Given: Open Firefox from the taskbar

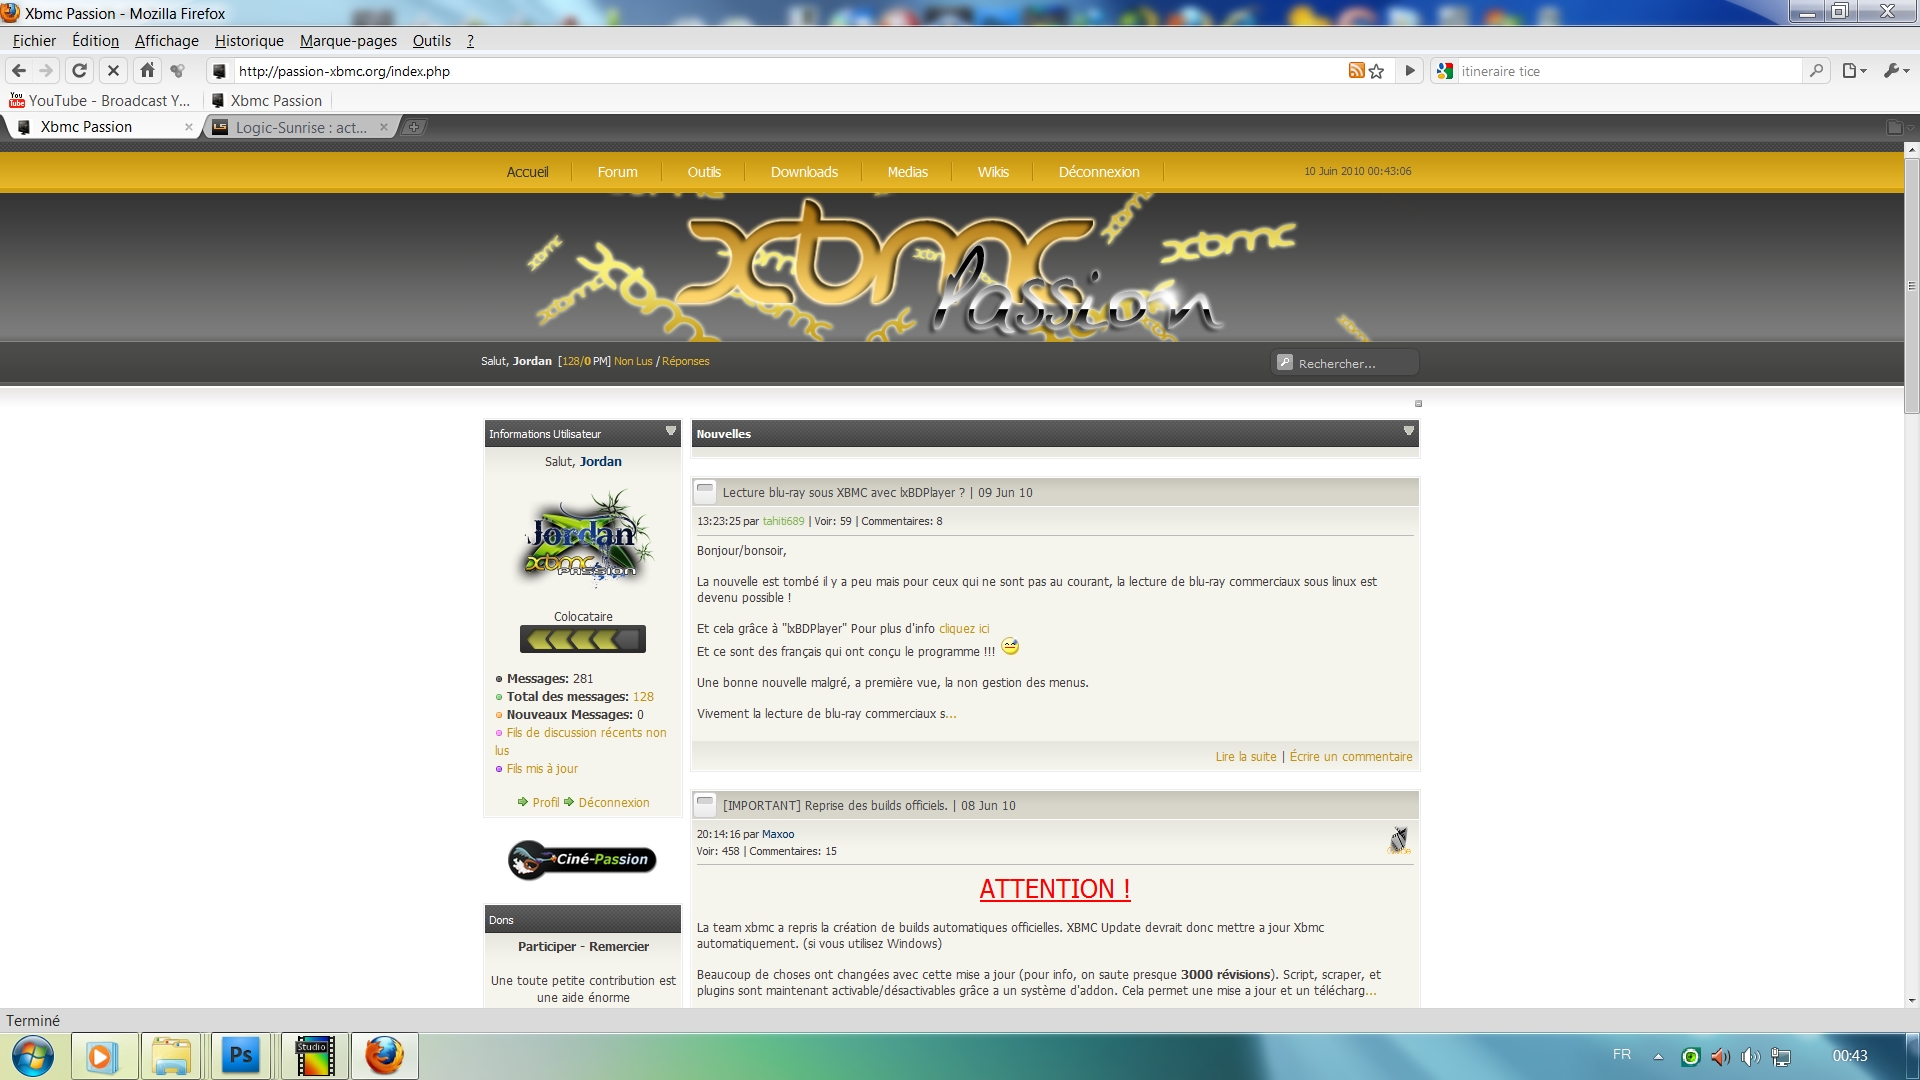Looking at the screenshot, I should point(384,1056).
